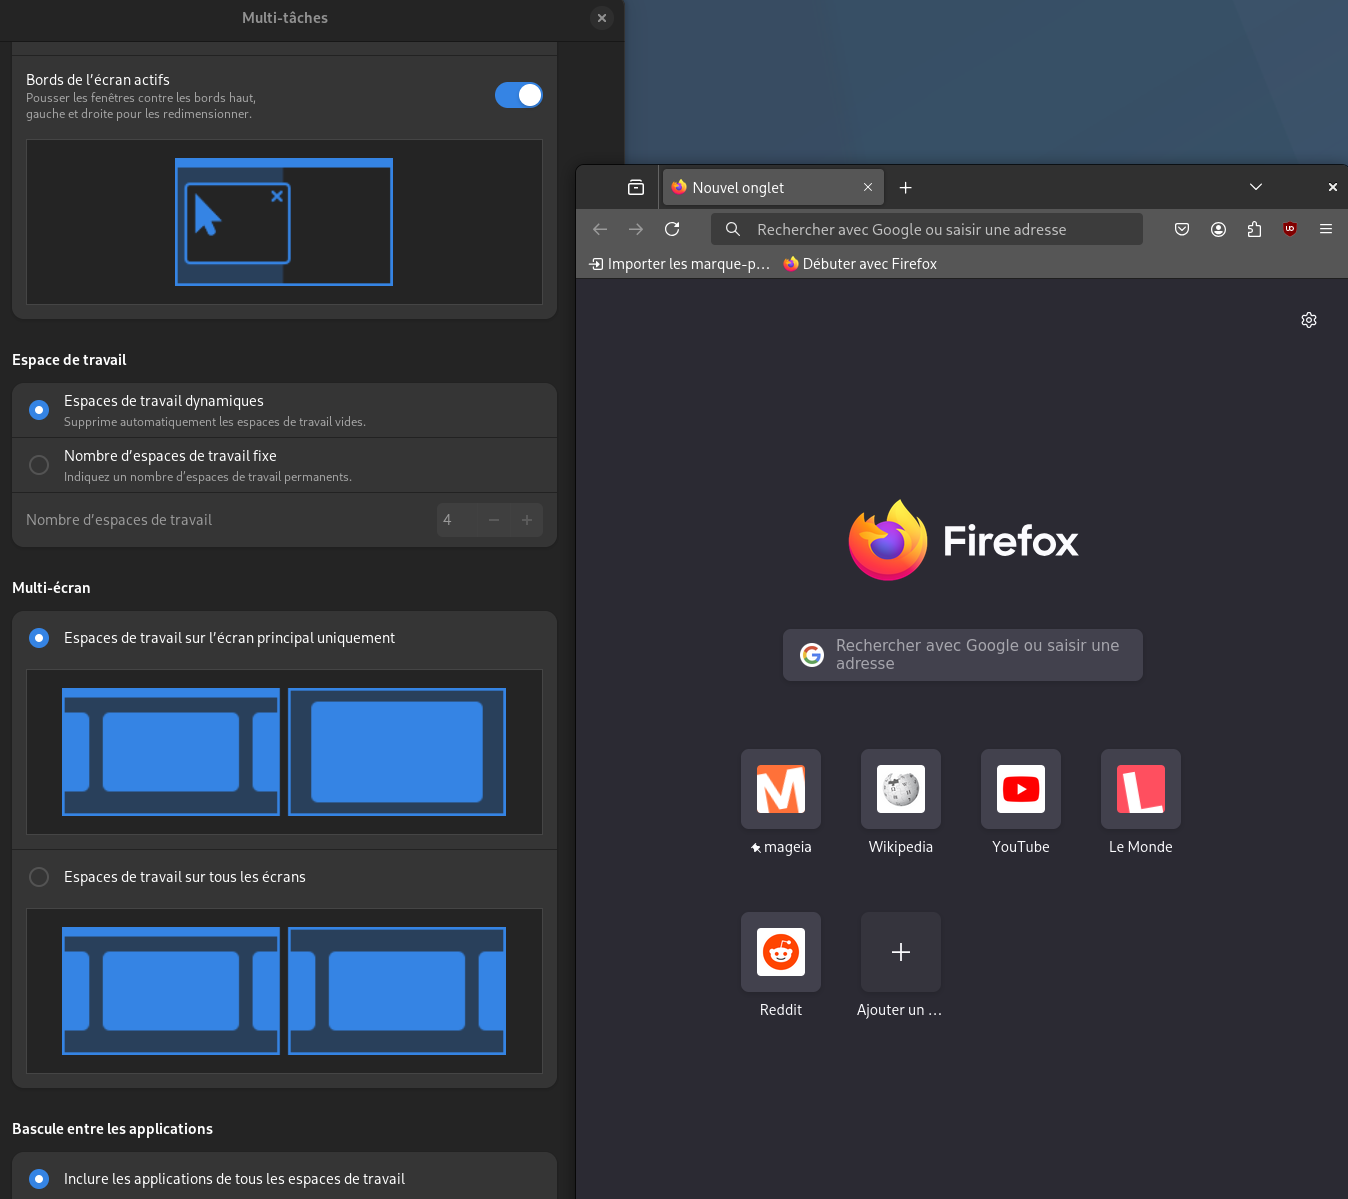Image resolution: width=1348 pixels, height=1199 pixels.
Task: Open the Firefox hamburger application menu
Action: pos(1326,229)
